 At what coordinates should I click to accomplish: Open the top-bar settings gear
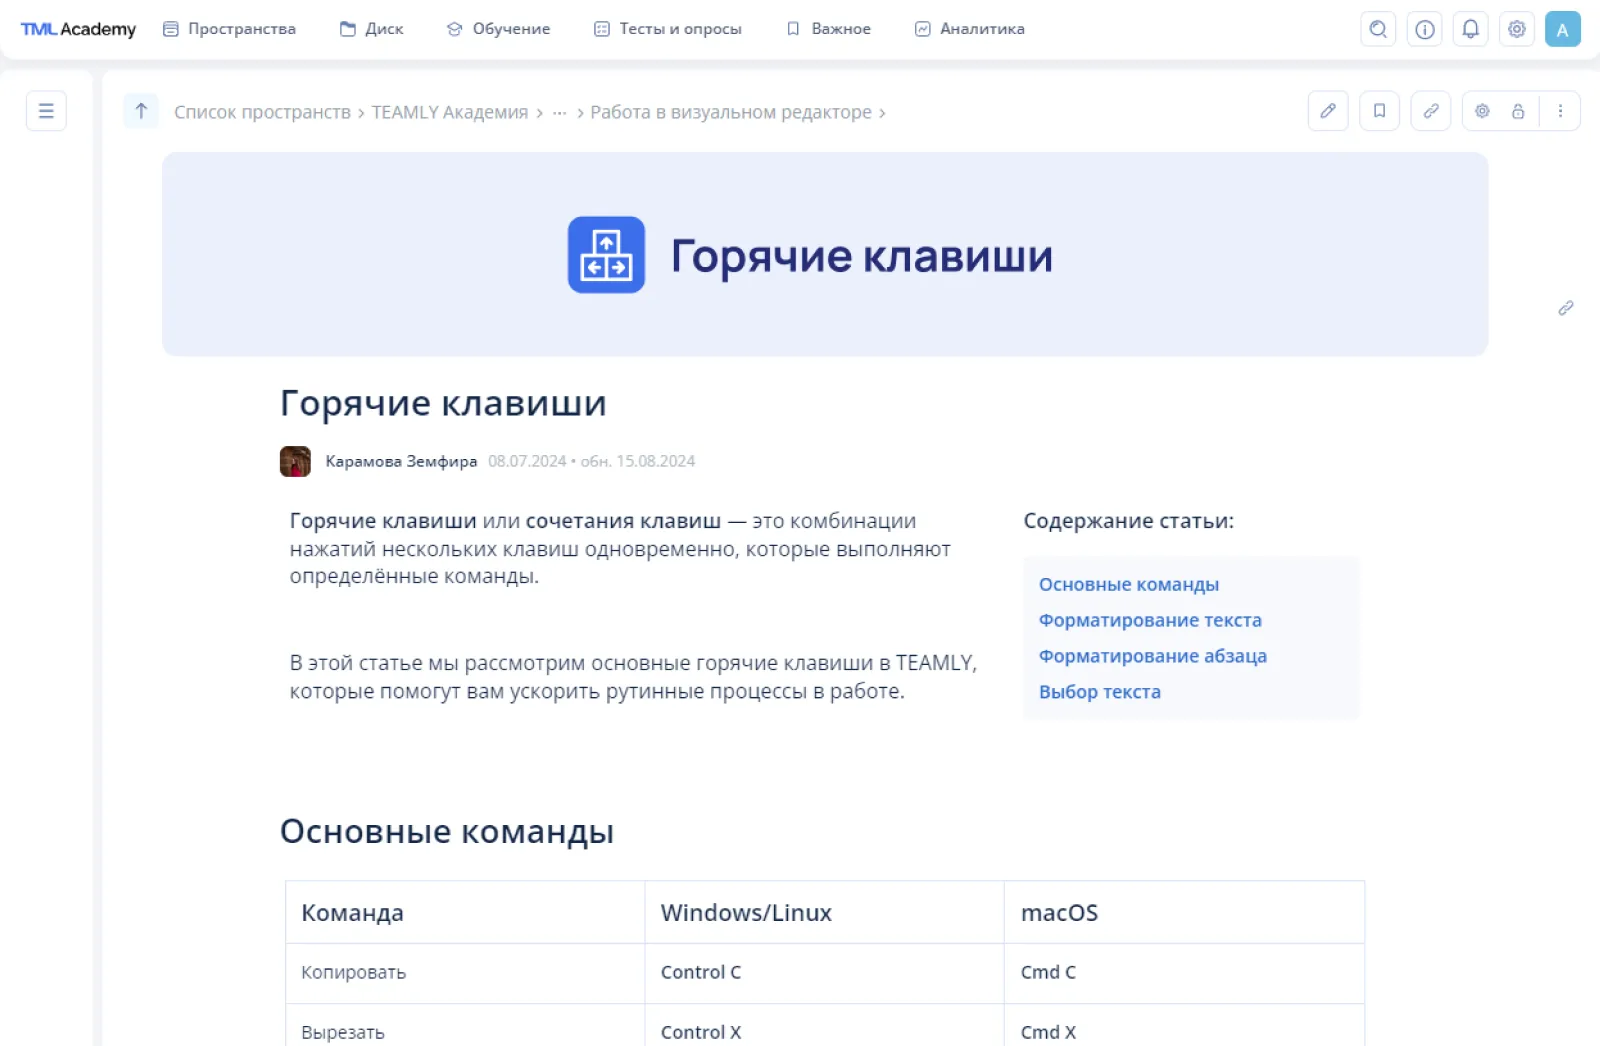click(1516, 29)
